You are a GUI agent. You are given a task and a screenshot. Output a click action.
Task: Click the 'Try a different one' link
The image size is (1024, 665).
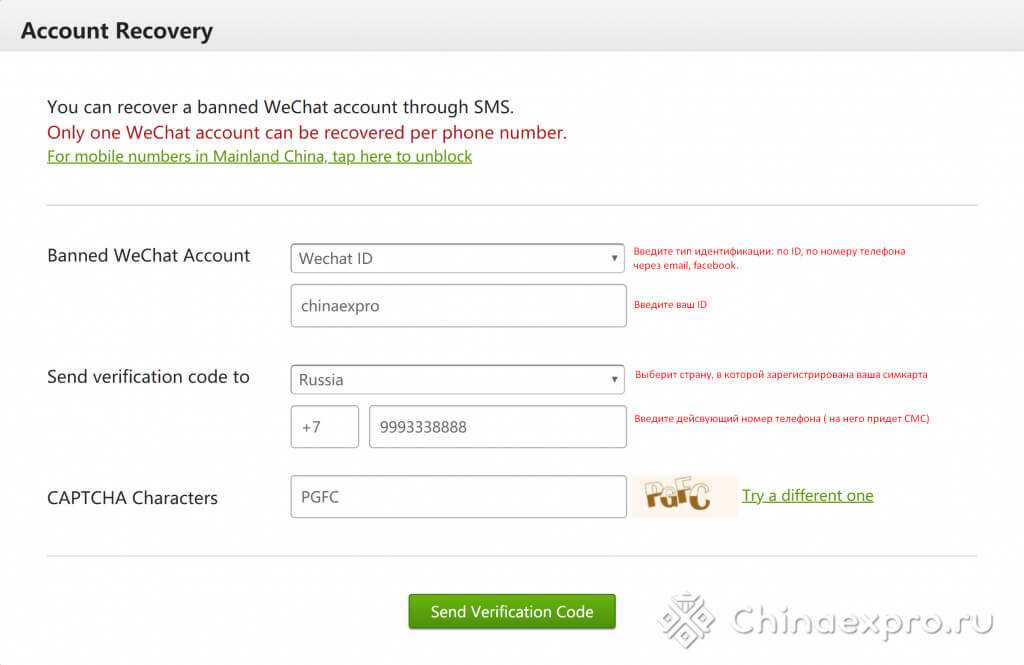pos(807,496)
